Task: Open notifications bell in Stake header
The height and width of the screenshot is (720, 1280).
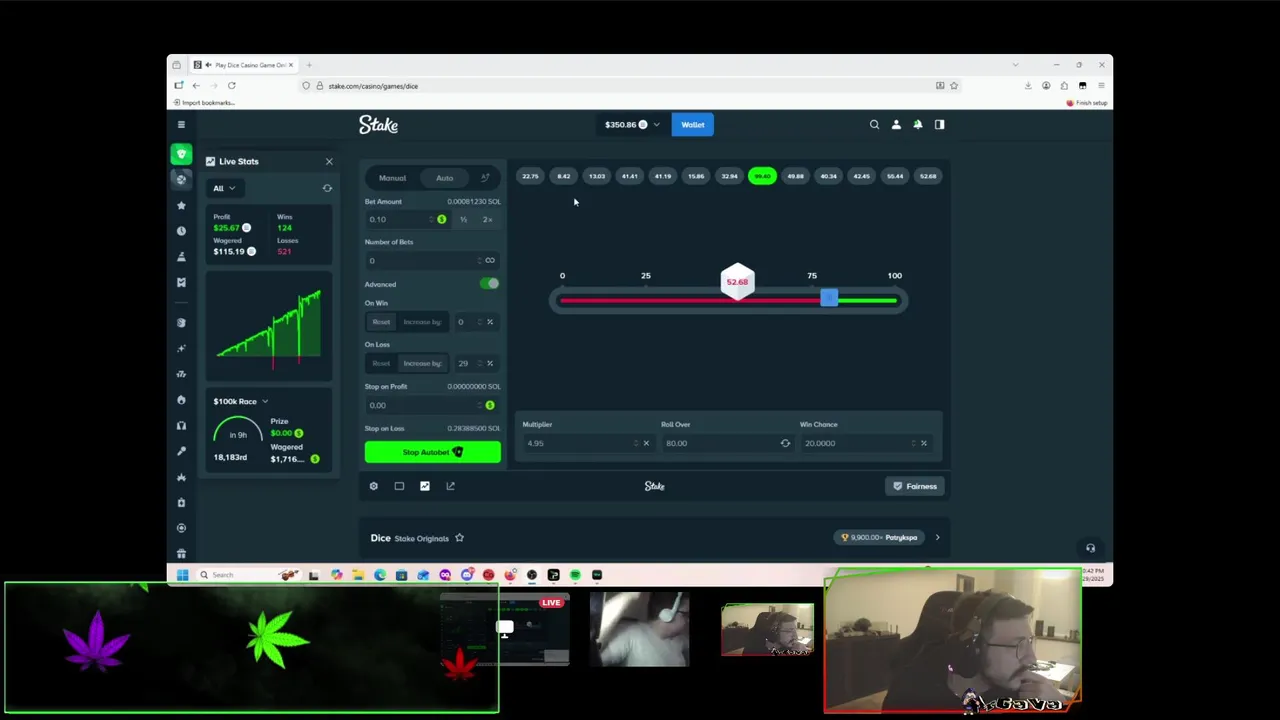Action: [x=918, y=124]
